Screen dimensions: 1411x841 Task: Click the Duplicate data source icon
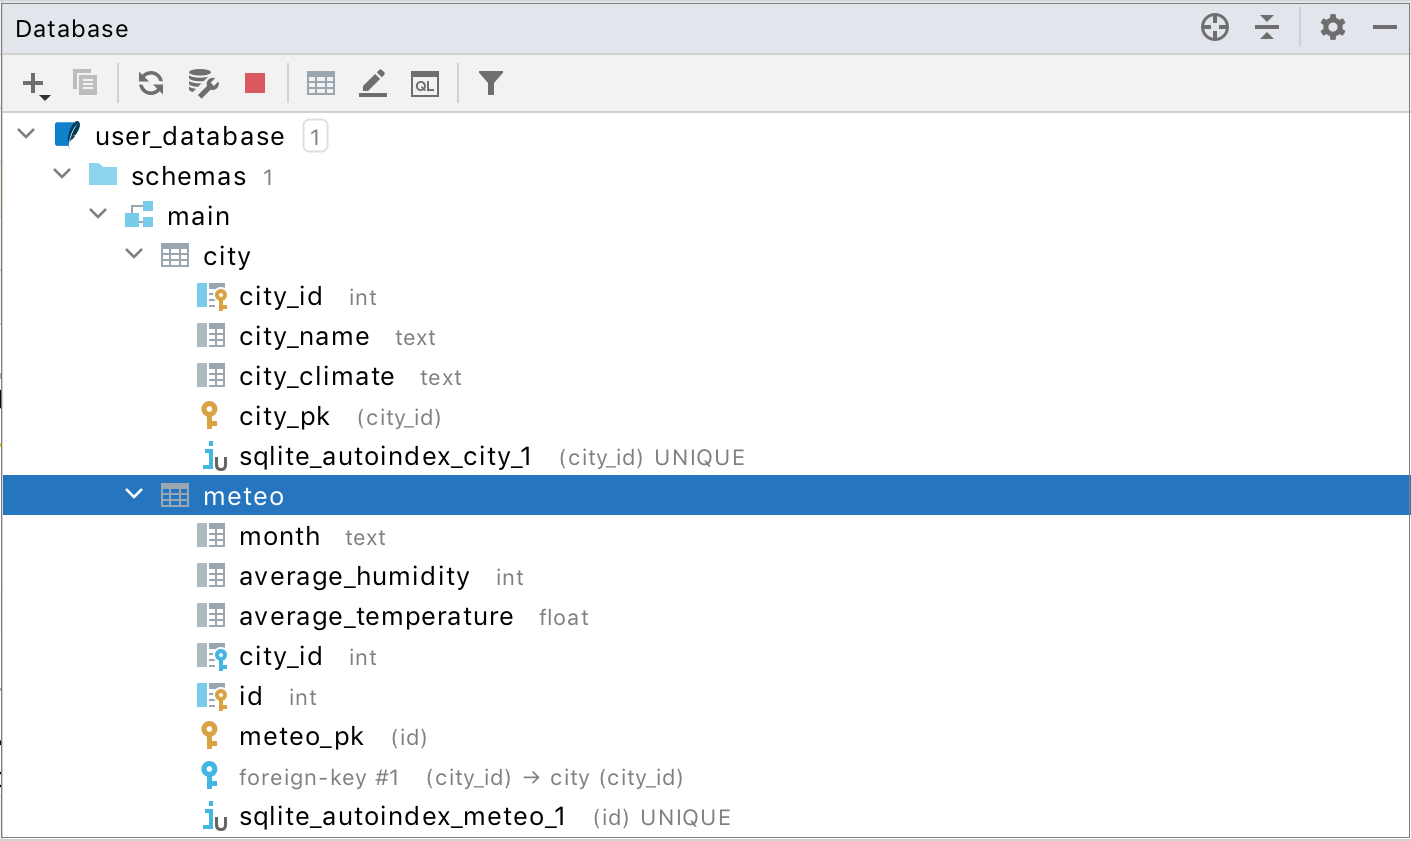pos(85,83)
